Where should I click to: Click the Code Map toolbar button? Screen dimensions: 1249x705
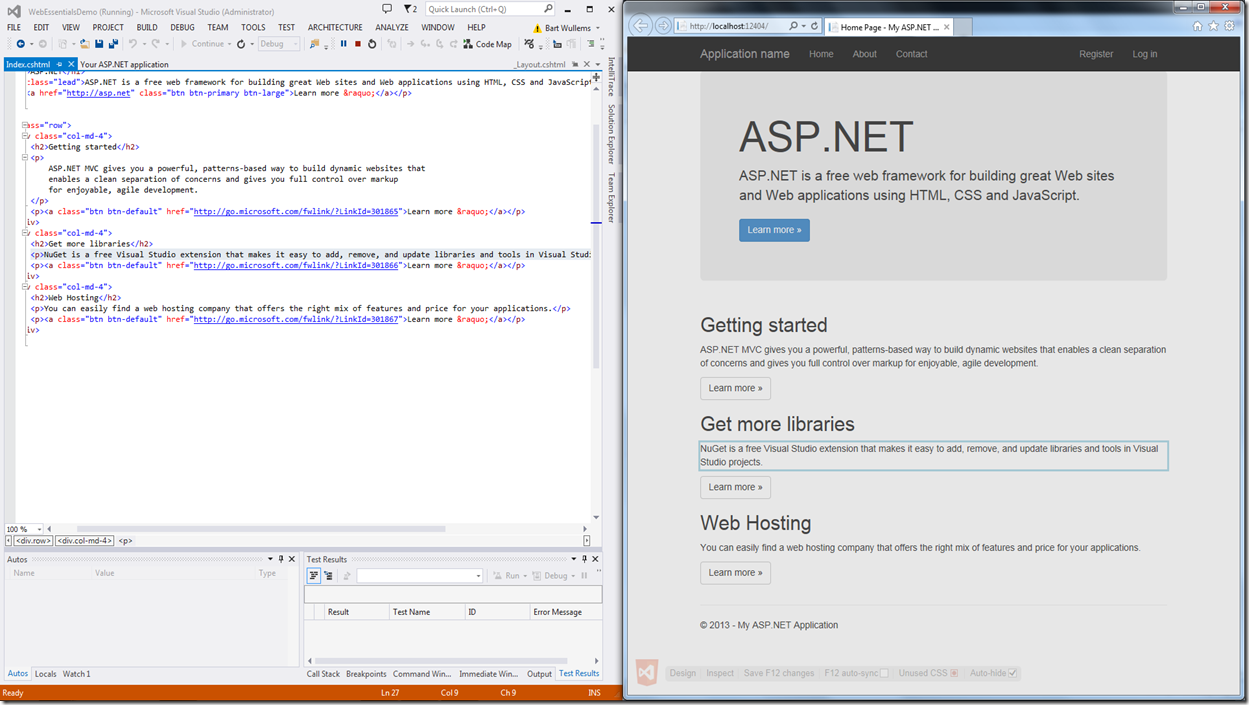point(487,44)
